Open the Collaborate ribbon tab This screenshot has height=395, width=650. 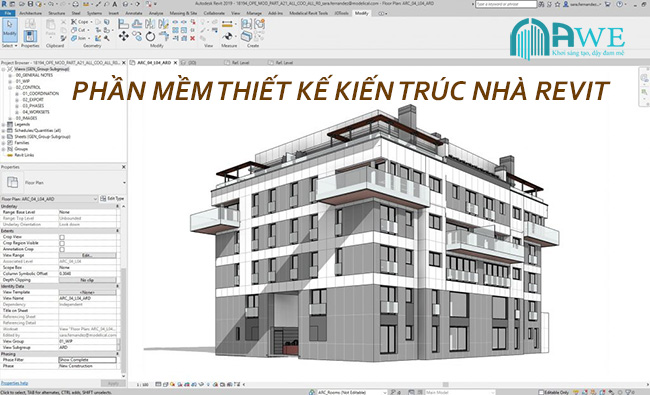point(214,13)
